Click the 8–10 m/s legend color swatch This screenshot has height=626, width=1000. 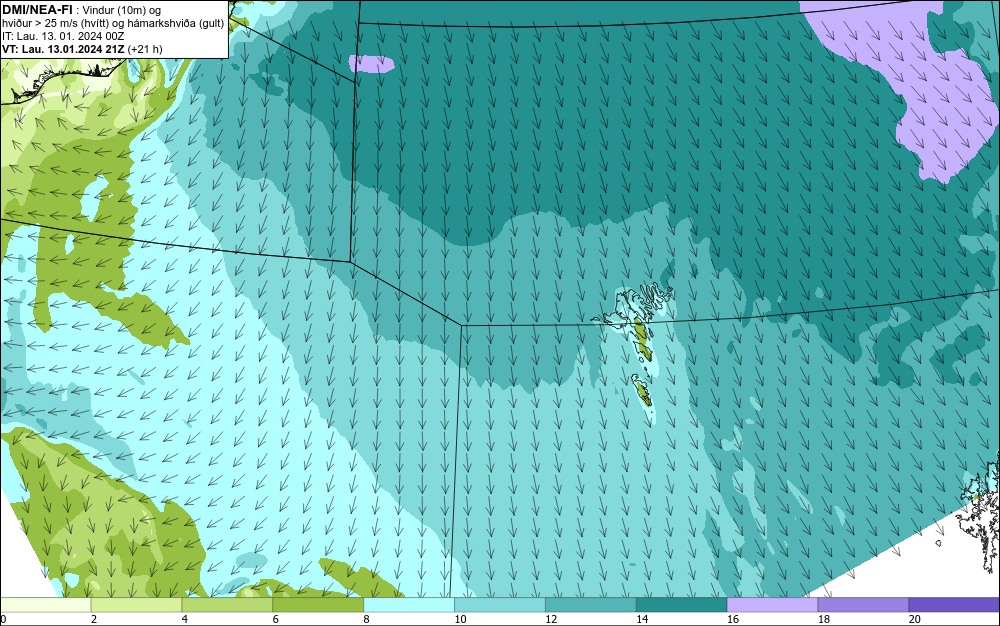409,604
